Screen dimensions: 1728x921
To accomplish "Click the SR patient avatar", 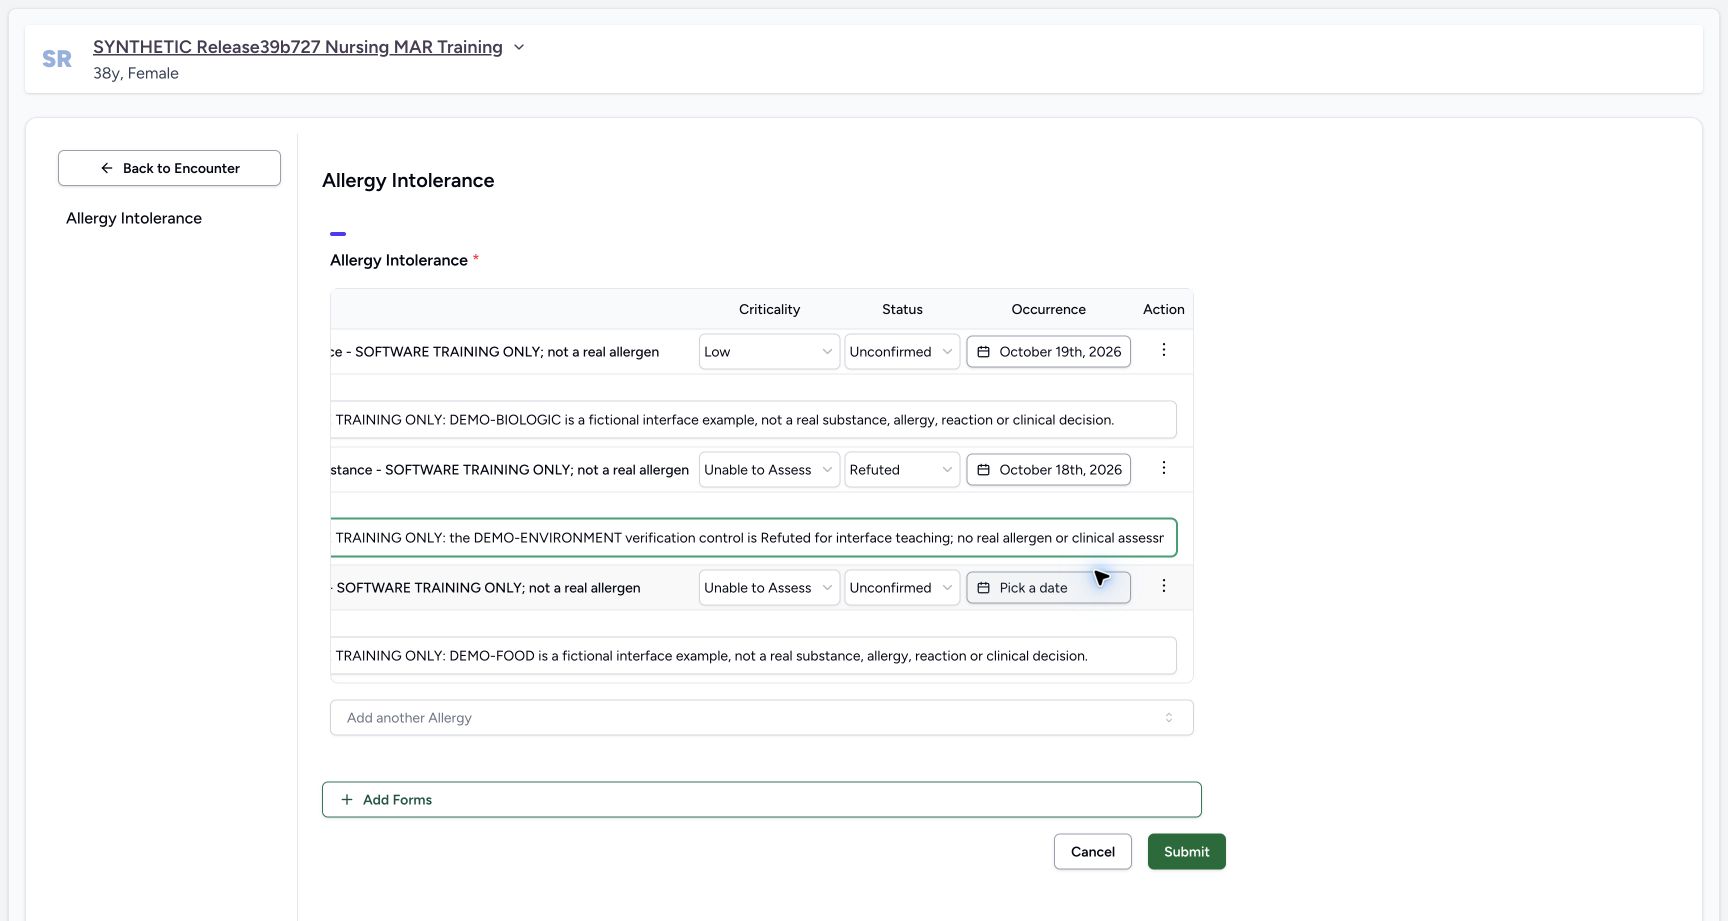I will coord(57,59).
